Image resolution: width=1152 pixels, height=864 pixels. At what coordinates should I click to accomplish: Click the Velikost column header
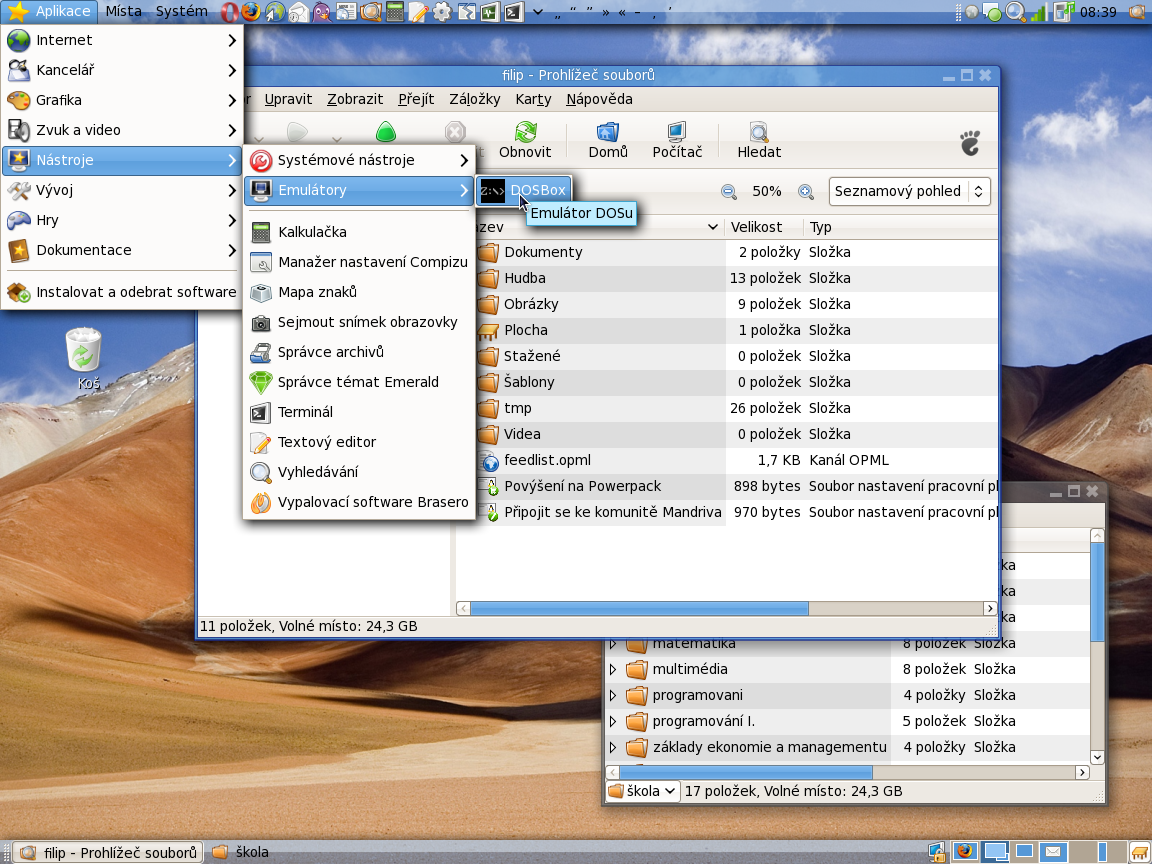pos(763,228)
